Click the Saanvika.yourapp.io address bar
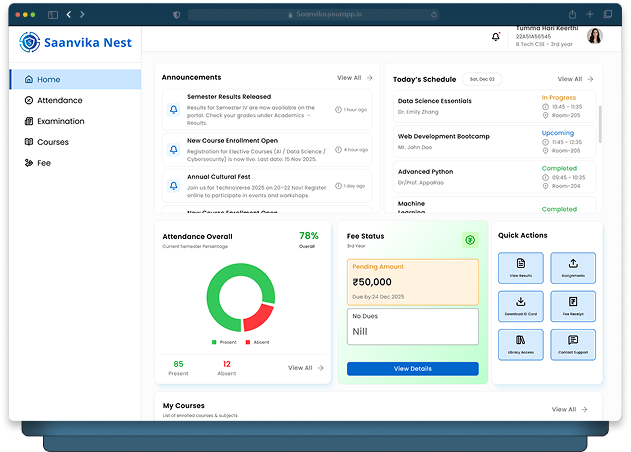631x452 pixels. click(313, 15)
